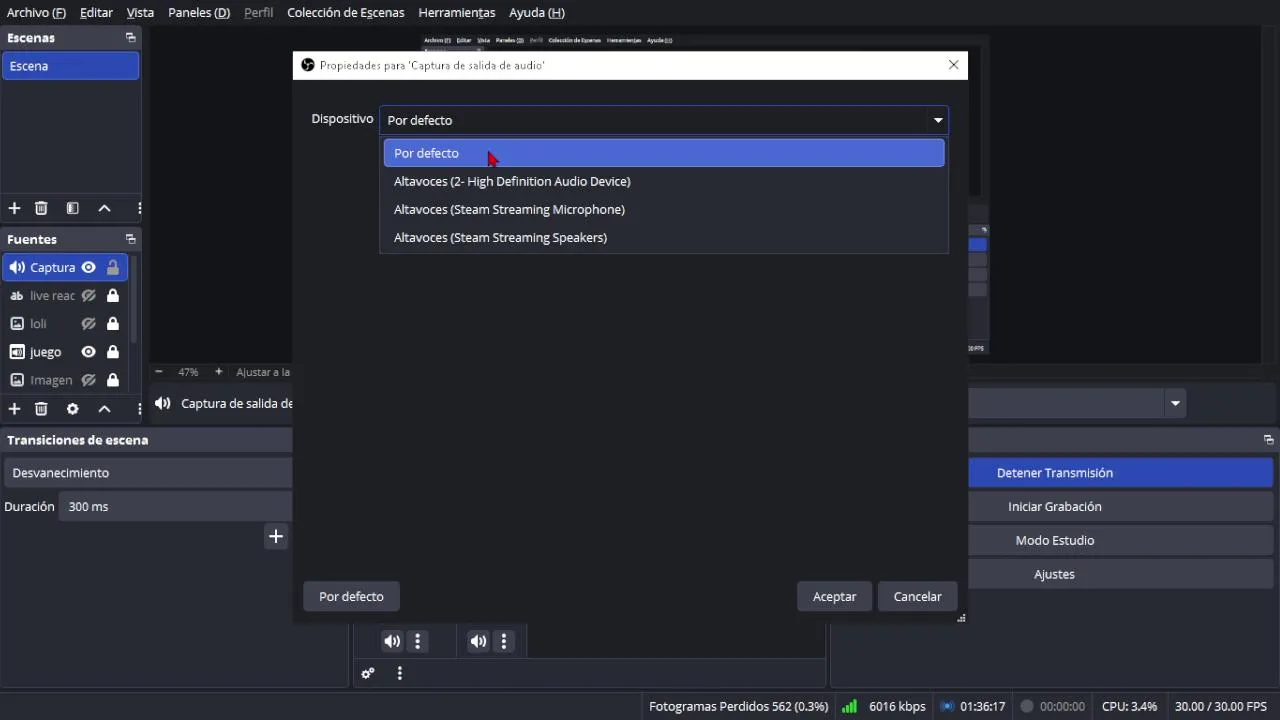1280x720 pixels.
Task: Select Altavoces Steam Streaming Speakers
Action: [664, 237]
